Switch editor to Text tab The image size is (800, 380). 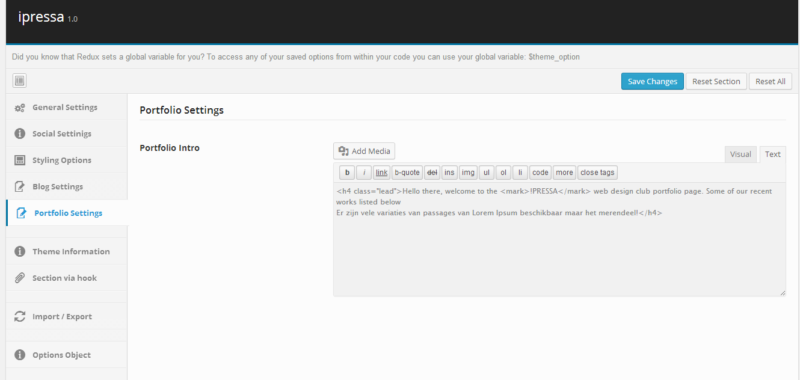point(772,154)
